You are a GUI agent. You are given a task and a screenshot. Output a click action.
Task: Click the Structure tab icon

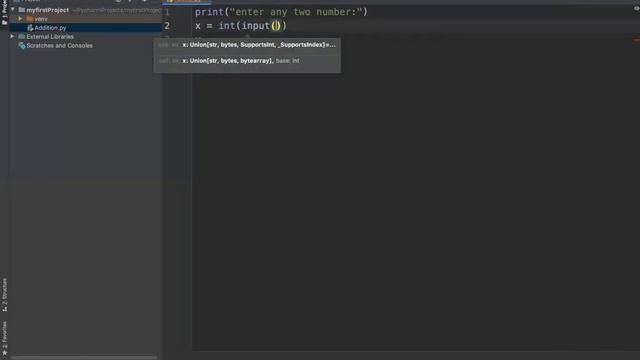point(4,309)
